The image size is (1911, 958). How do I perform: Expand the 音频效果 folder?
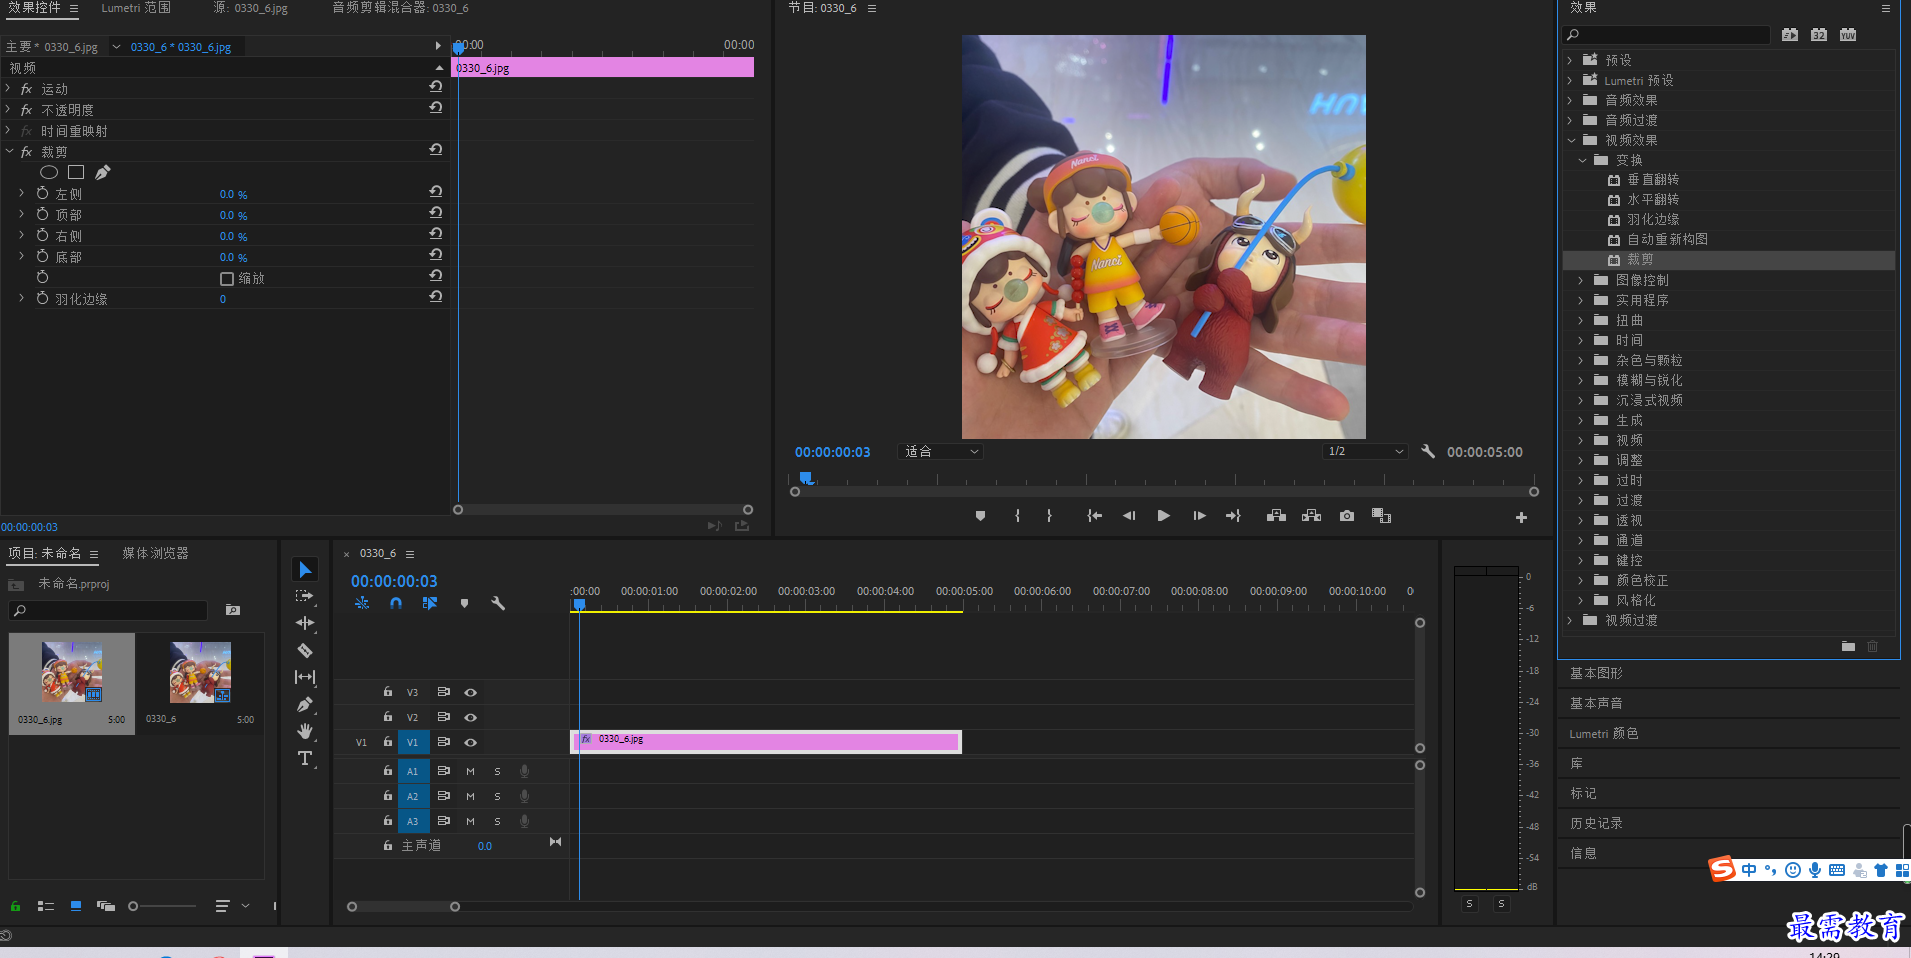point(1570,100)
